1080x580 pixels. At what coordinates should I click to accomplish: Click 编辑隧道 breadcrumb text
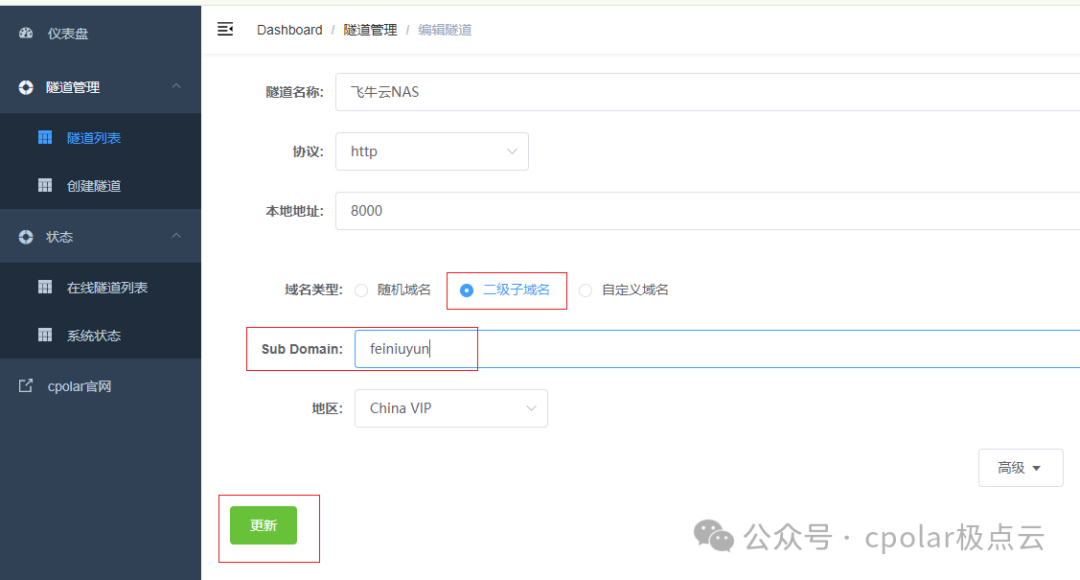click(x=445, y=30)
